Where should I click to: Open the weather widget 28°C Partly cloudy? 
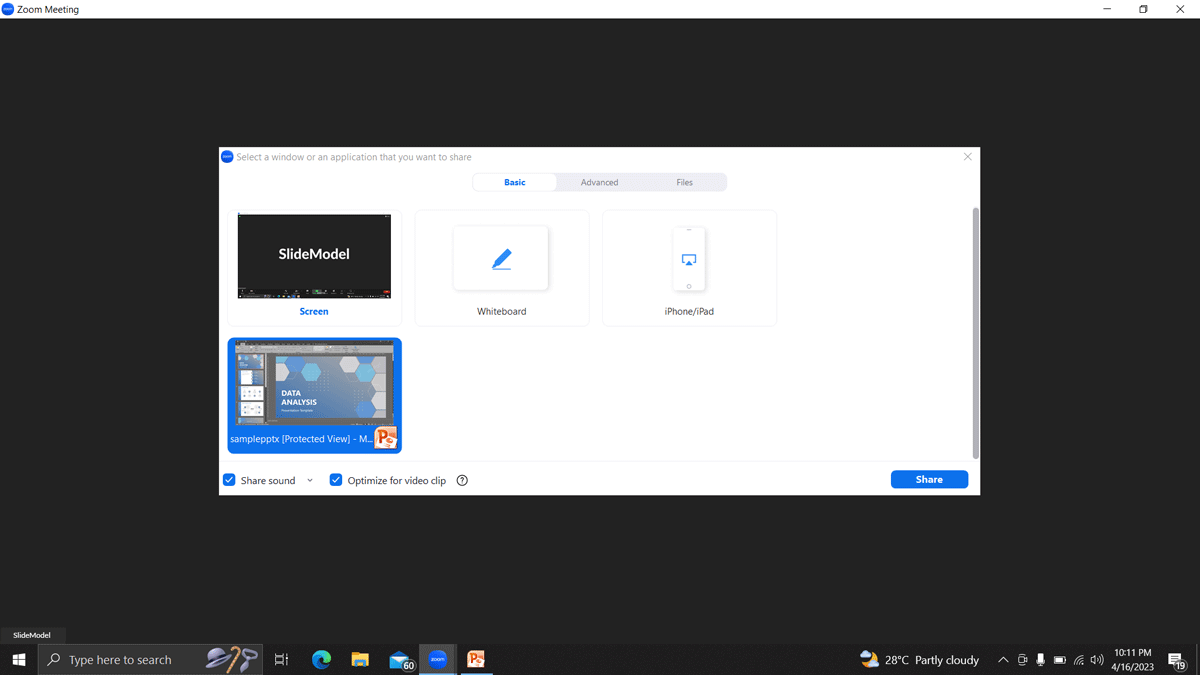click(919, 660)
